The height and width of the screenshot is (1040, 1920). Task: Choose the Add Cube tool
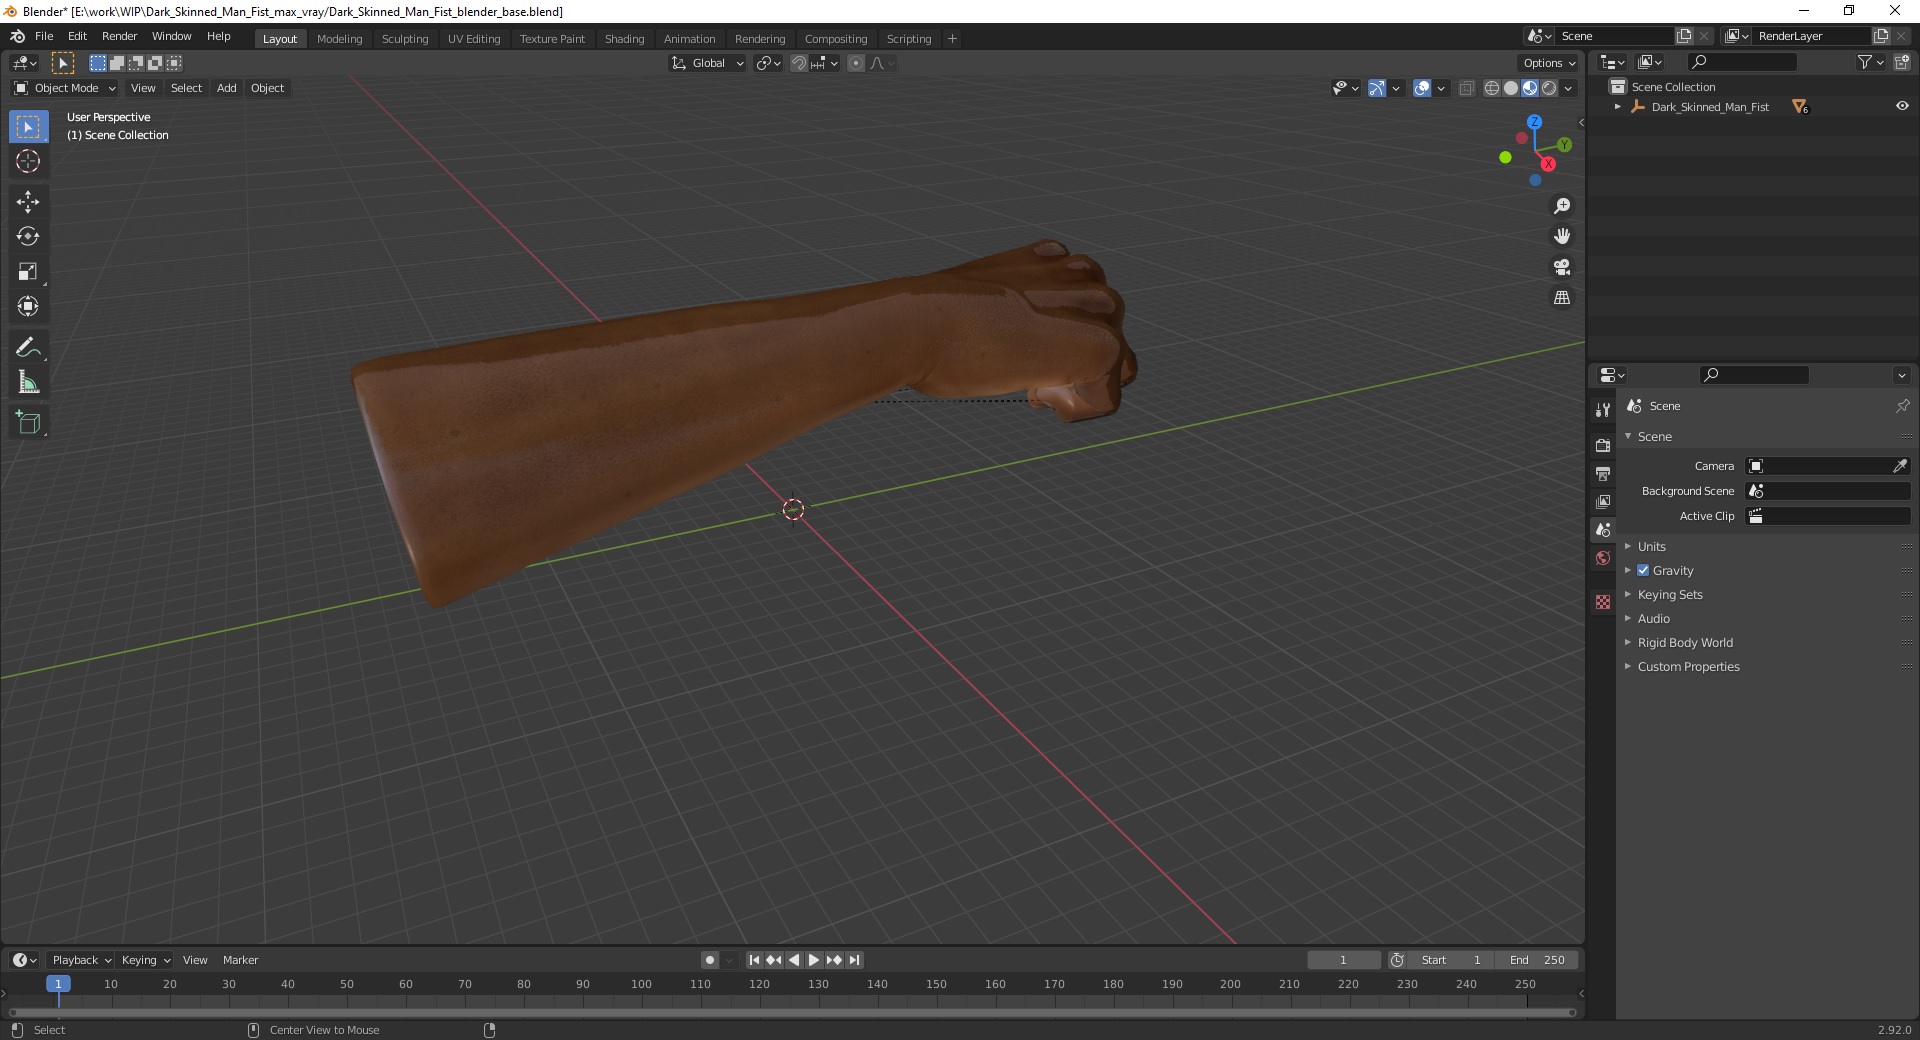tap(28, 423)
